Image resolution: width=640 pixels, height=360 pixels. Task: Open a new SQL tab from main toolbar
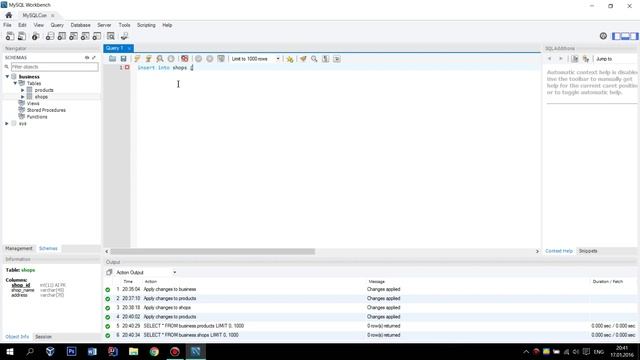pos(10,36)
